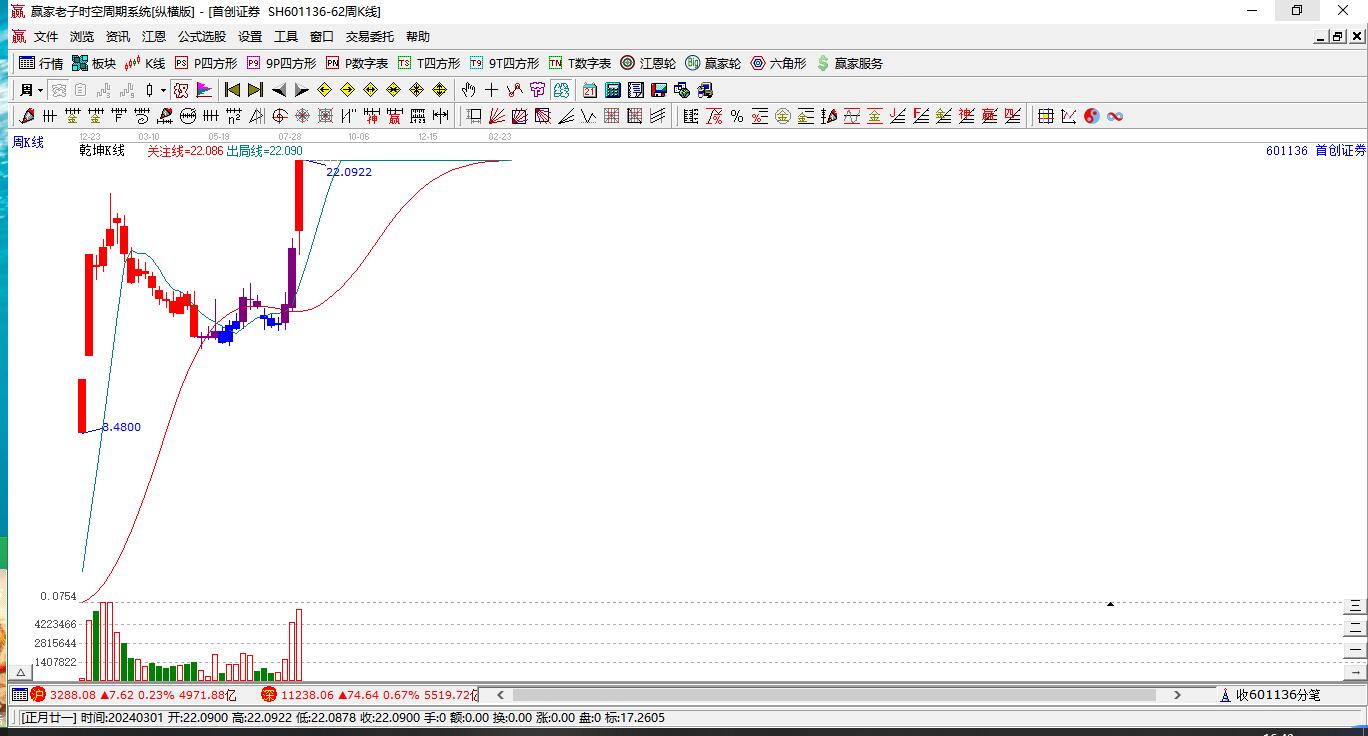Open 赢家服务 service page

(x=850, y=63)
